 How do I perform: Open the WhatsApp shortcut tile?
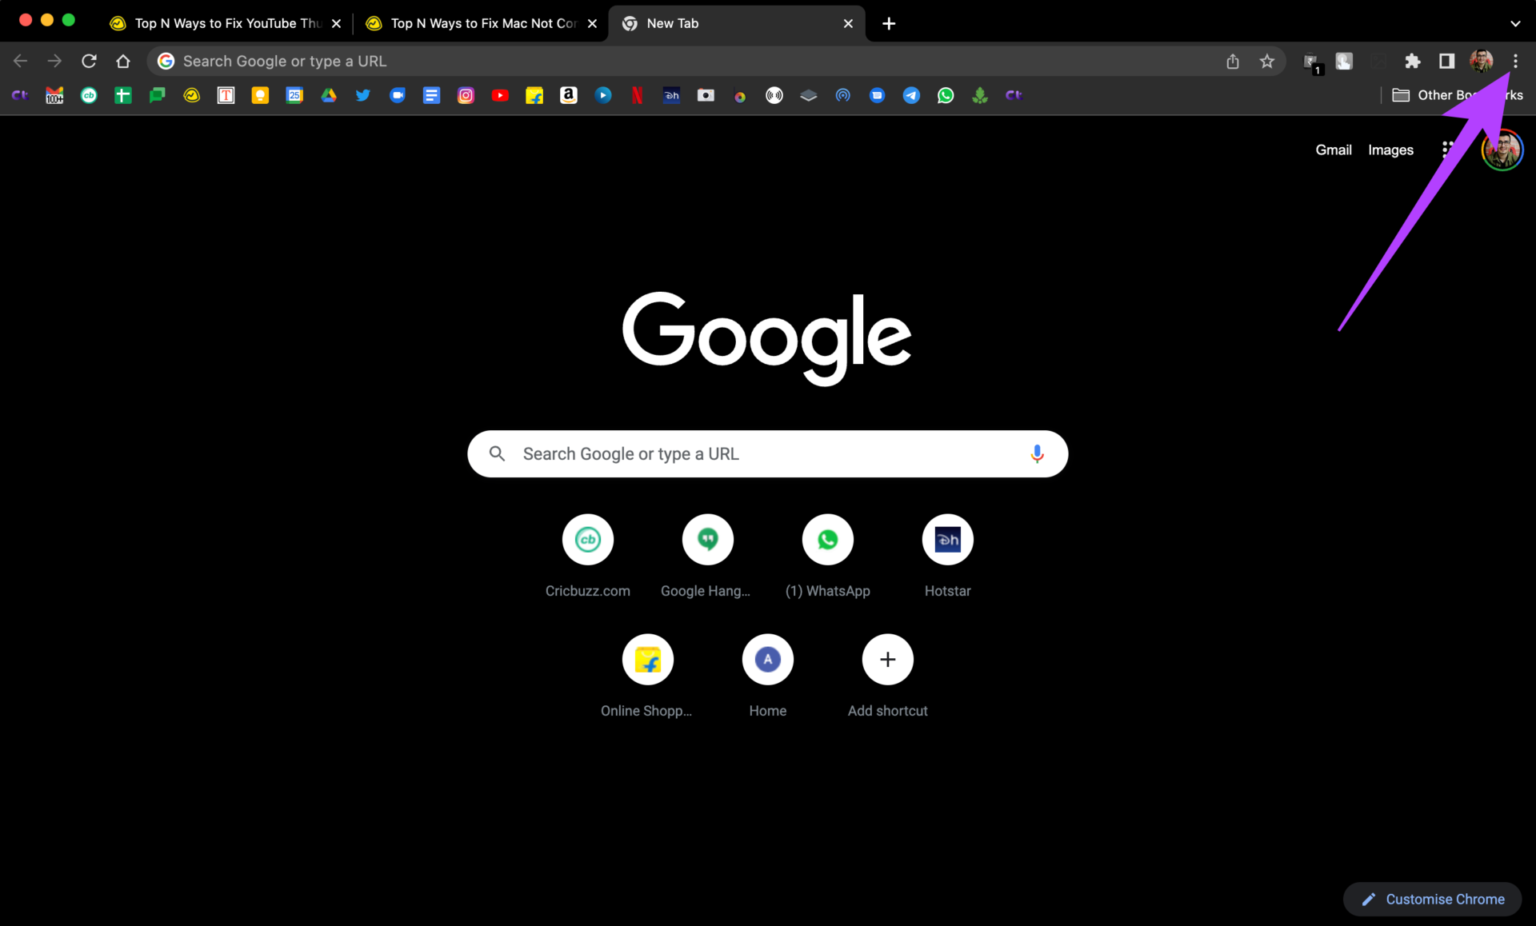pyautogui.click(x=828, y=539)
